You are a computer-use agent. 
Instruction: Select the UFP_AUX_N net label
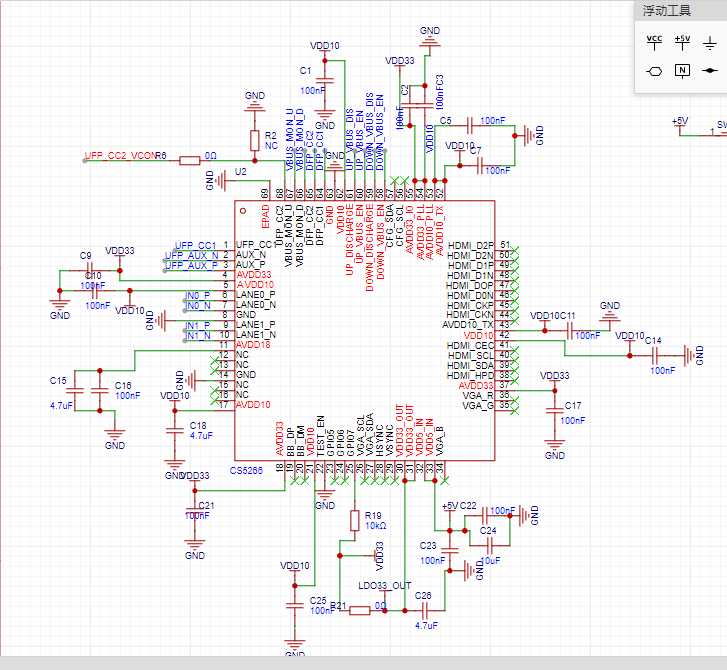click(x=191, y=255)
